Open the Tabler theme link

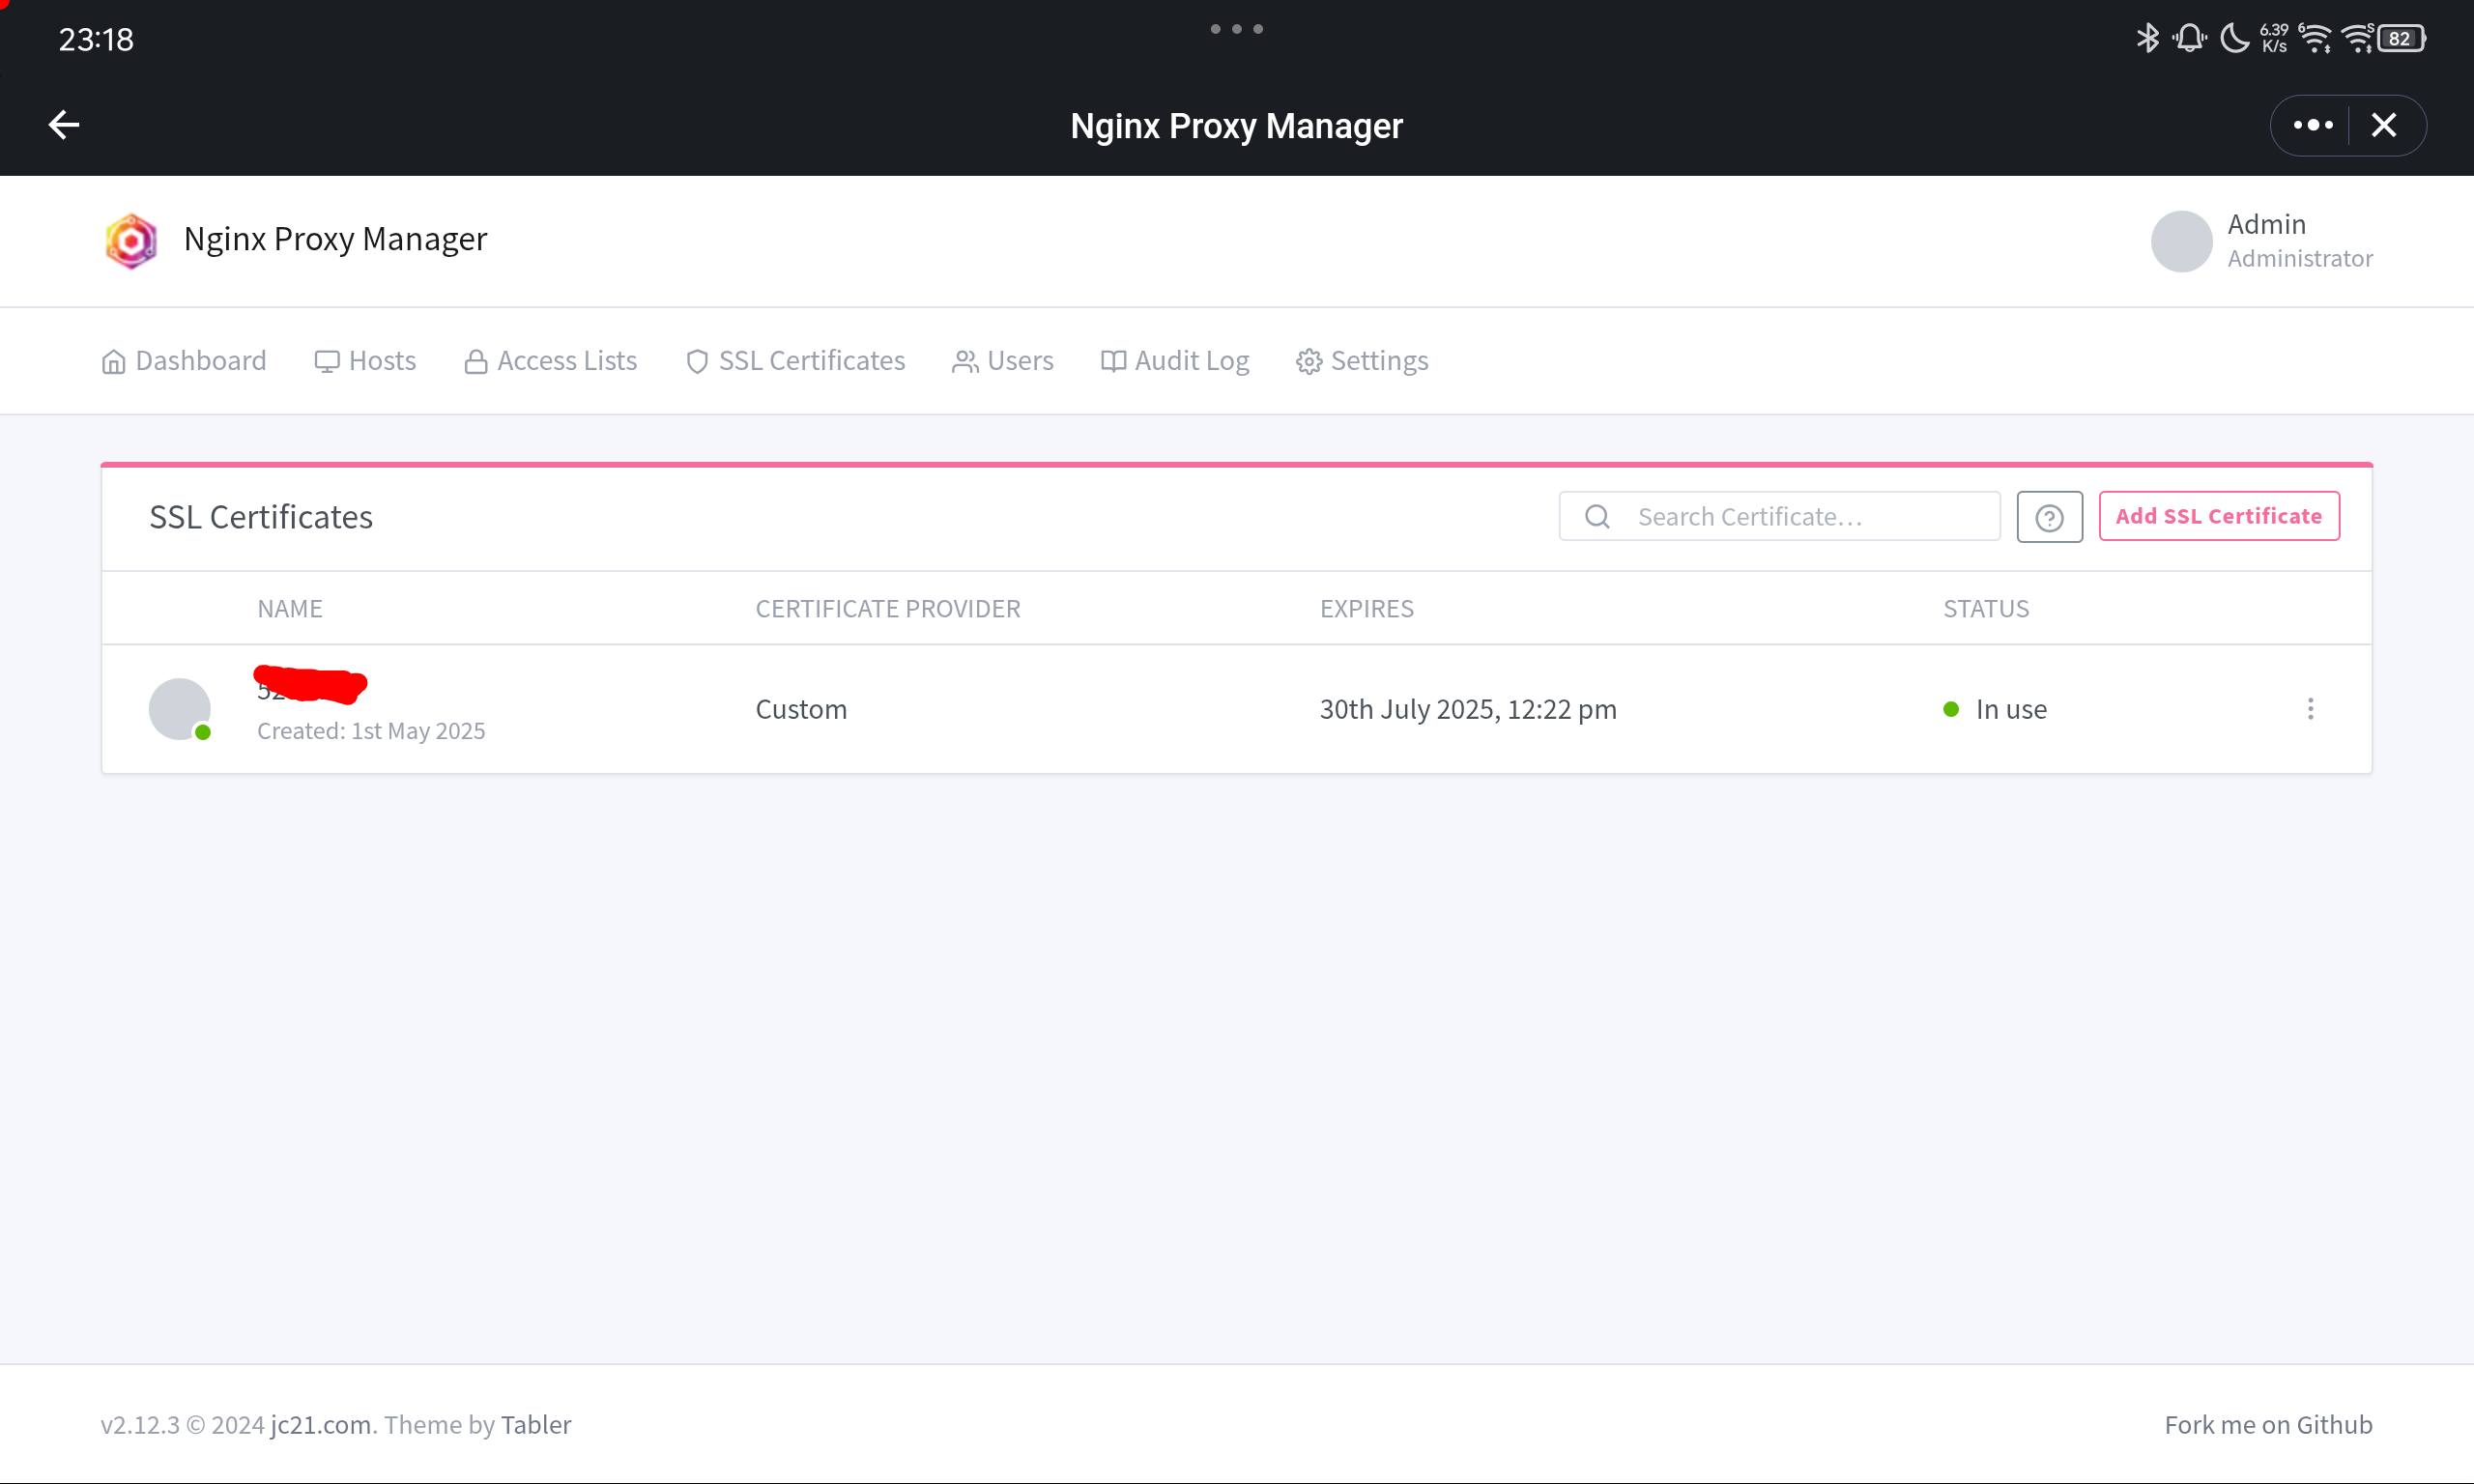coord(536,1424)
